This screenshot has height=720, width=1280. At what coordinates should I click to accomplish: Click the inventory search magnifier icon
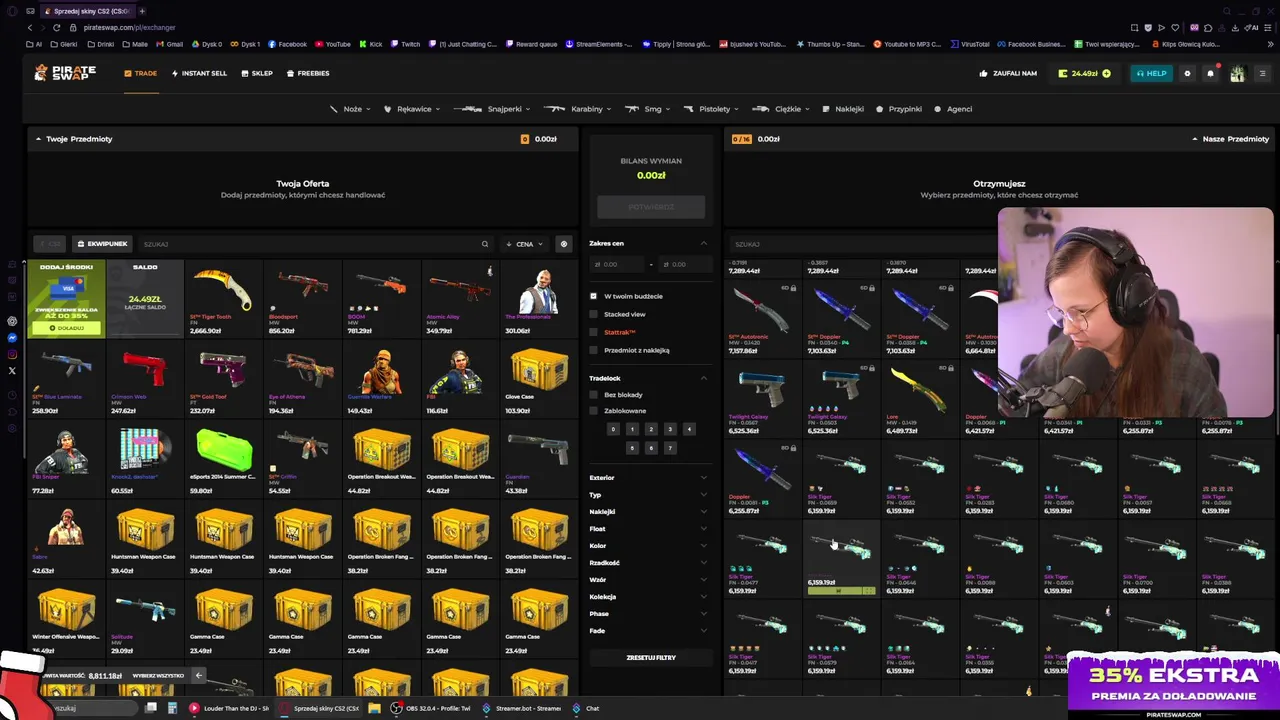(485, 244)
